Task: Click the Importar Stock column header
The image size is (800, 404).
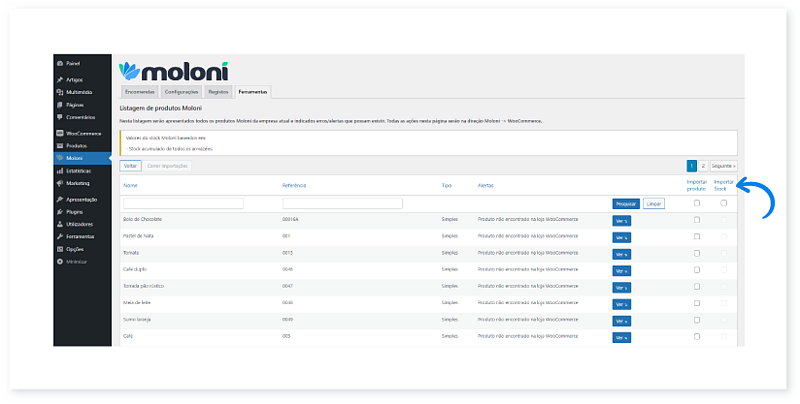Action: point(723,186)
